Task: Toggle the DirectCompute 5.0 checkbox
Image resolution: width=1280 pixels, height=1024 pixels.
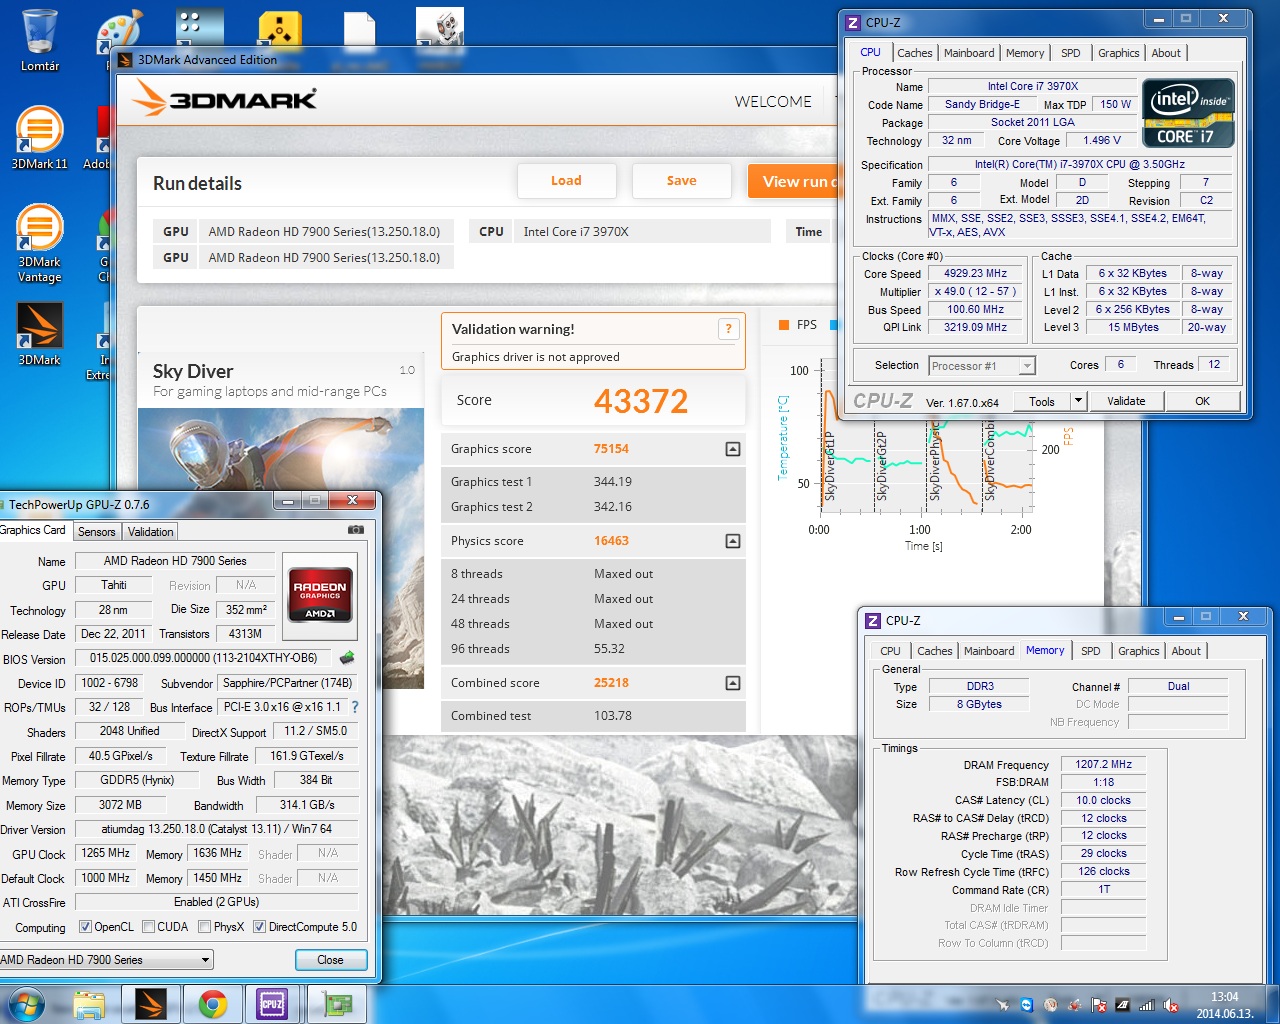Action: 259,927
